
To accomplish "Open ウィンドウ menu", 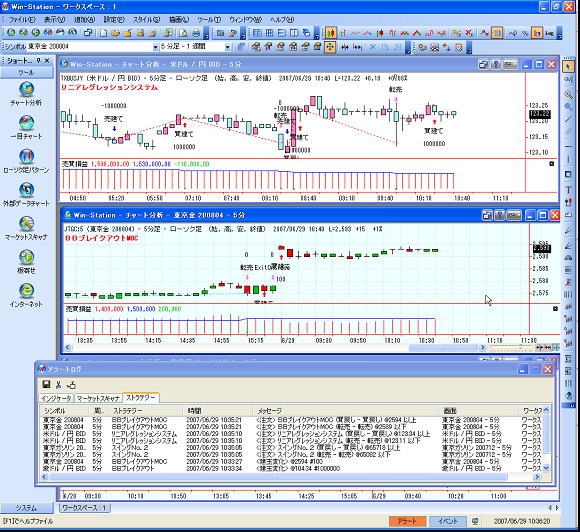I will click(245, 20).
